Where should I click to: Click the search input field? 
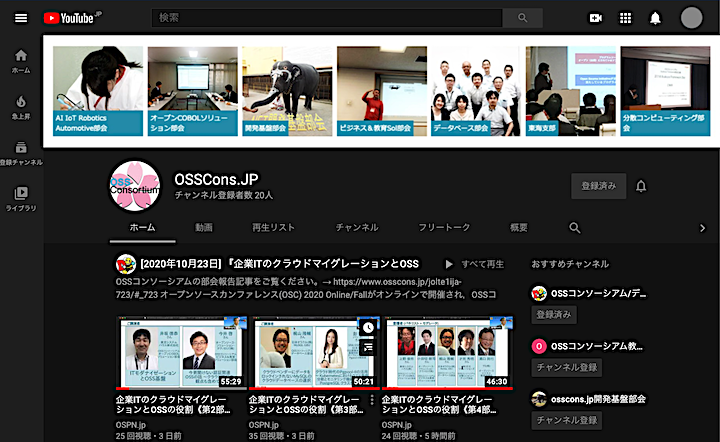click(x=326, y=18)
